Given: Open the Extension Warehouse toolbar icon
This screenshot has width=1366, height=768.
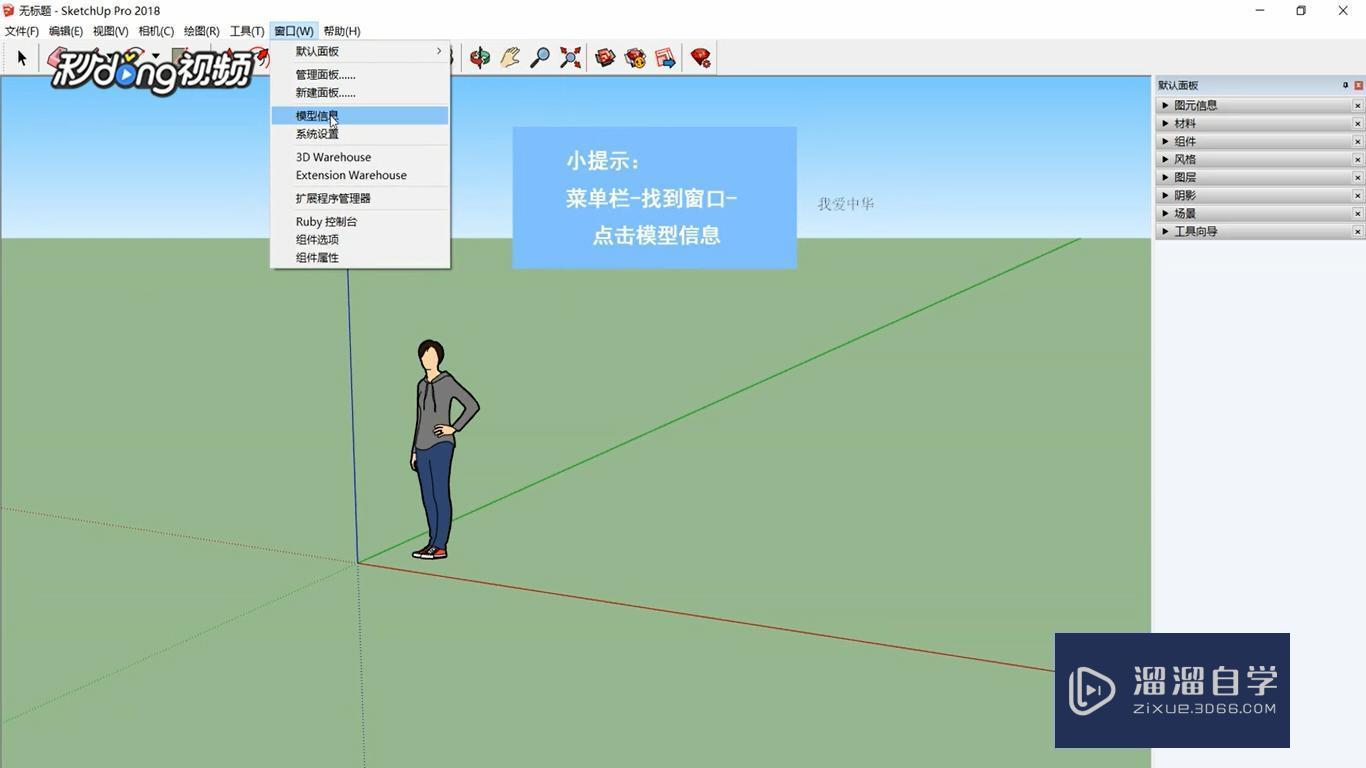Looking at the screenshot, I should coord(635,58).
